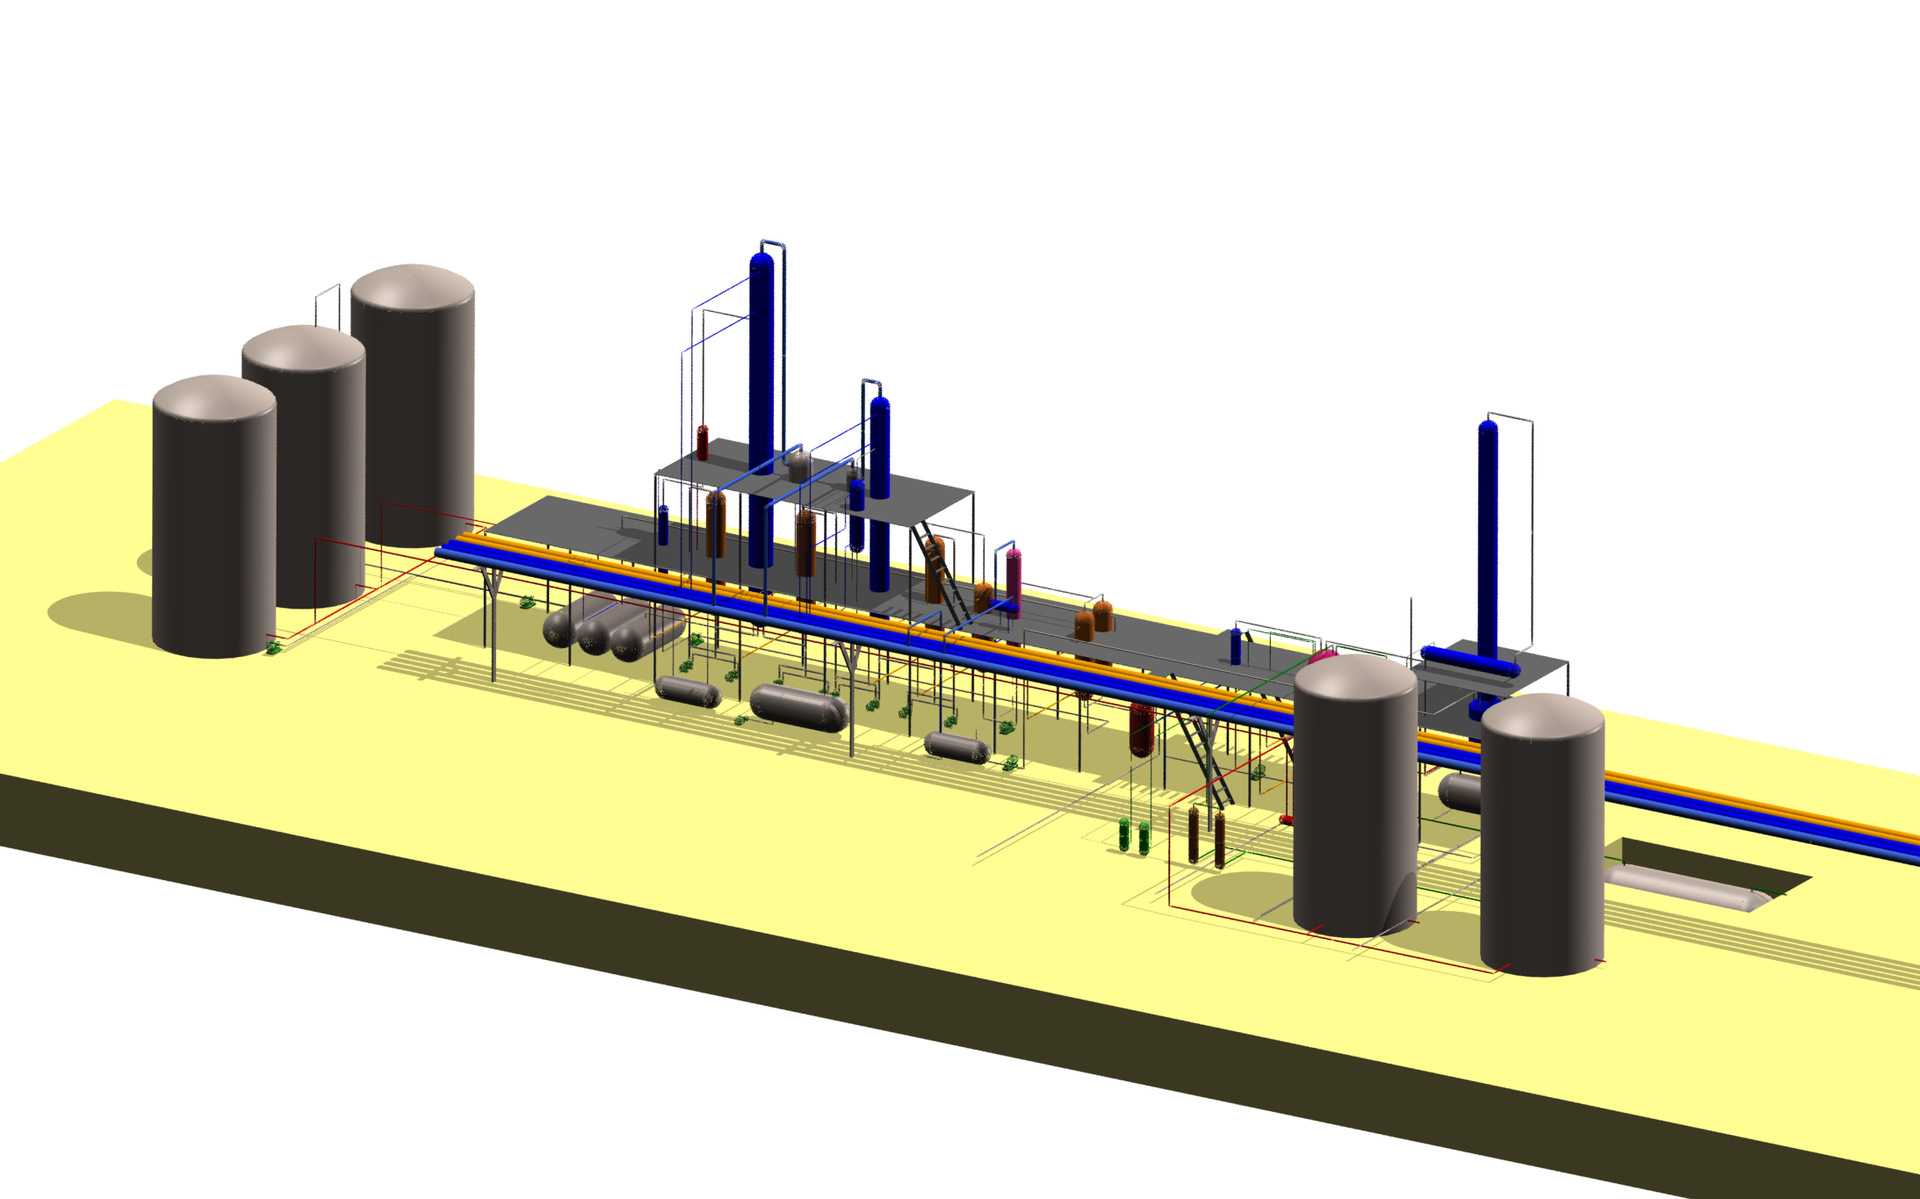Pick the half-buried tank in the excavated pit

click(1685, 889)
